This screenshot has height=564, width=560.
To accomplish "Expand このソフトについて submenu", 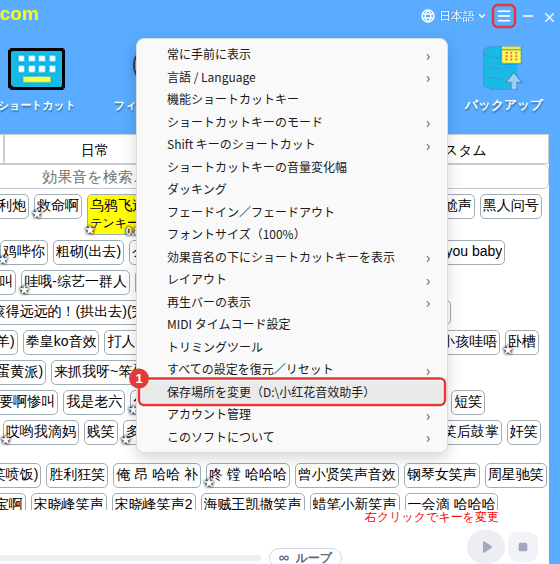I will [292, 437].
